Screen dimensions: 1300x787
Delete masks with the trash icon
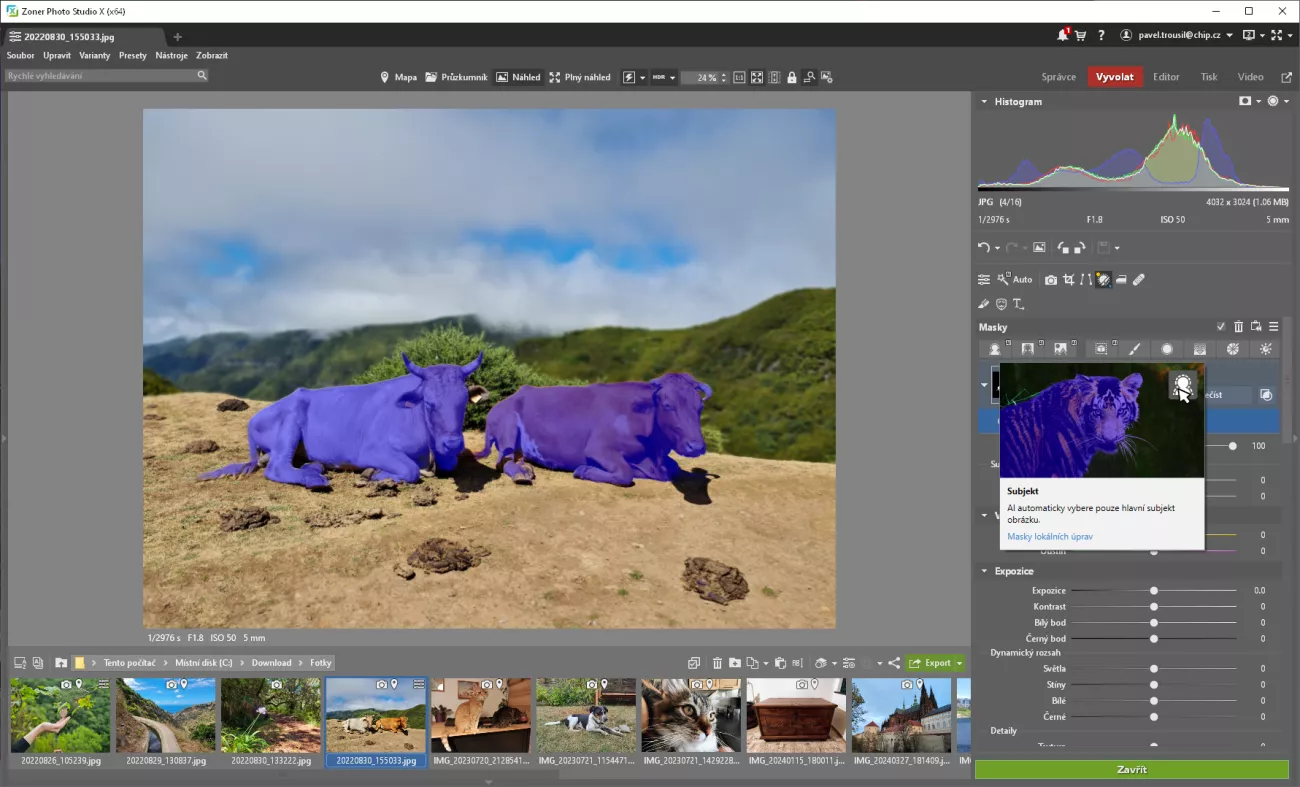click(1238, 327)
